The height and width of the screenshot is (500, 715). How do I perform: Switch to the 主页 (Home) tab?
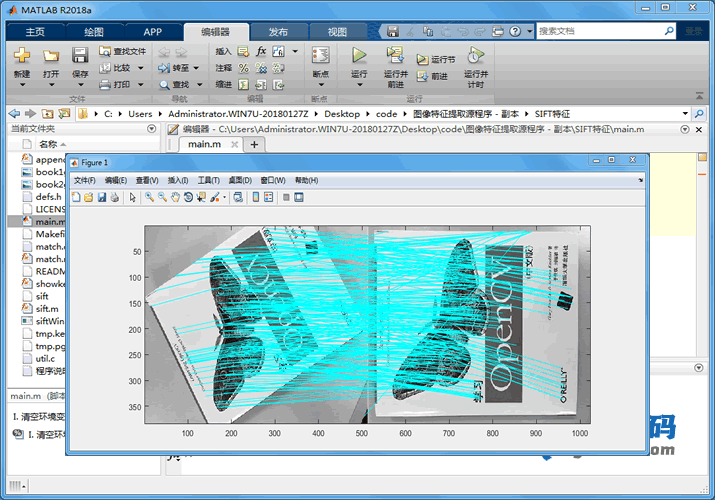(35, 32)
